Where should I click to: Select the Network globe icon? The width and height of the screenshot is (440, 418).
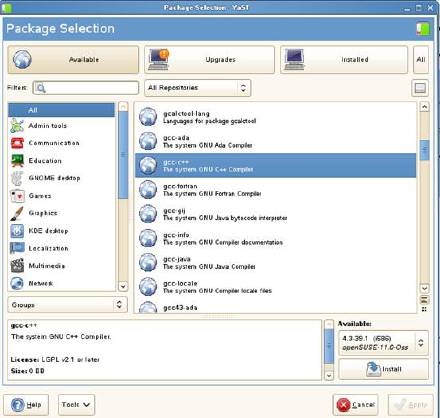(17, 283)
